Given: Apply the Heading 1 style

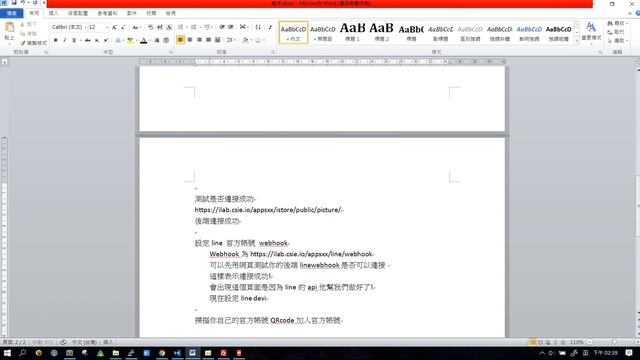Looking at the screenshot, I should coord(352,33).
